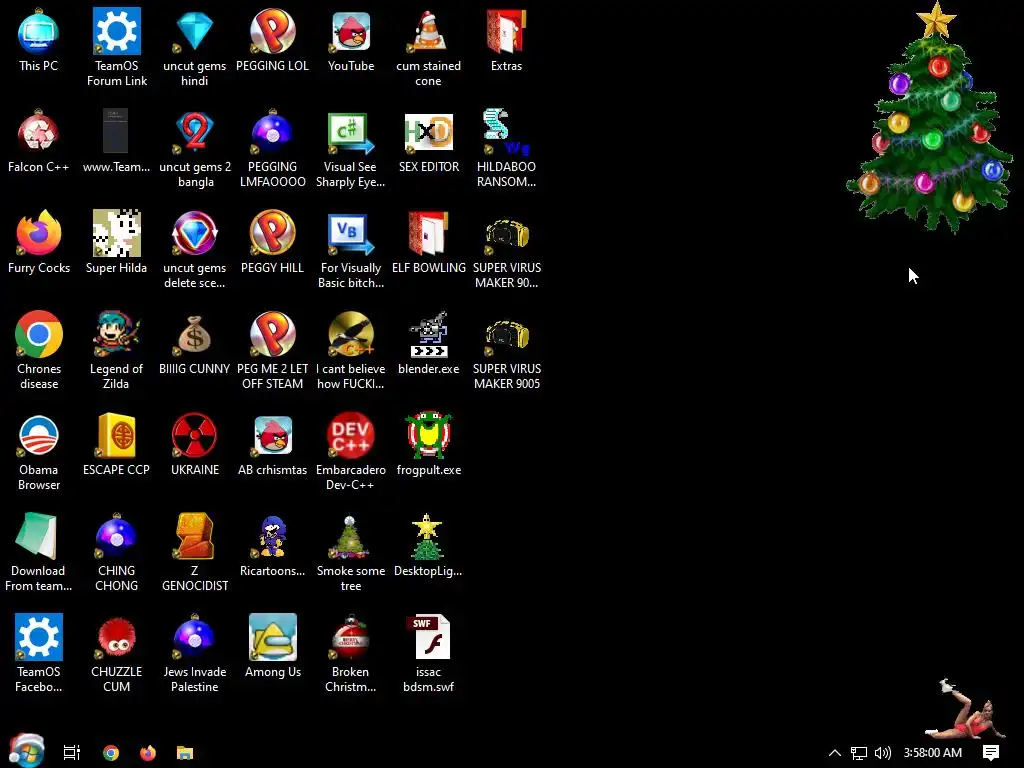This screenshot has height=768, width=1024.
Task: Launch the Falcon C++ shortcut
Action: (39, 142)
